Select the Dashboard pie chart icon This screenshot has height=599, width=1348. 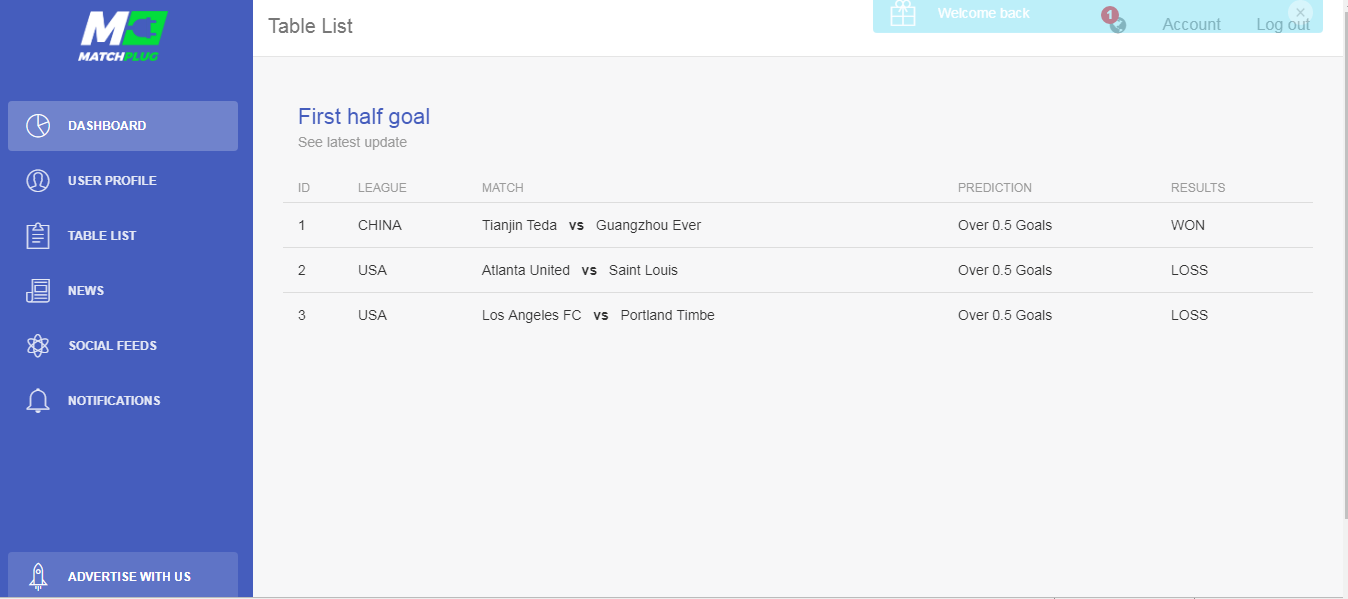[x=38, y=126]
